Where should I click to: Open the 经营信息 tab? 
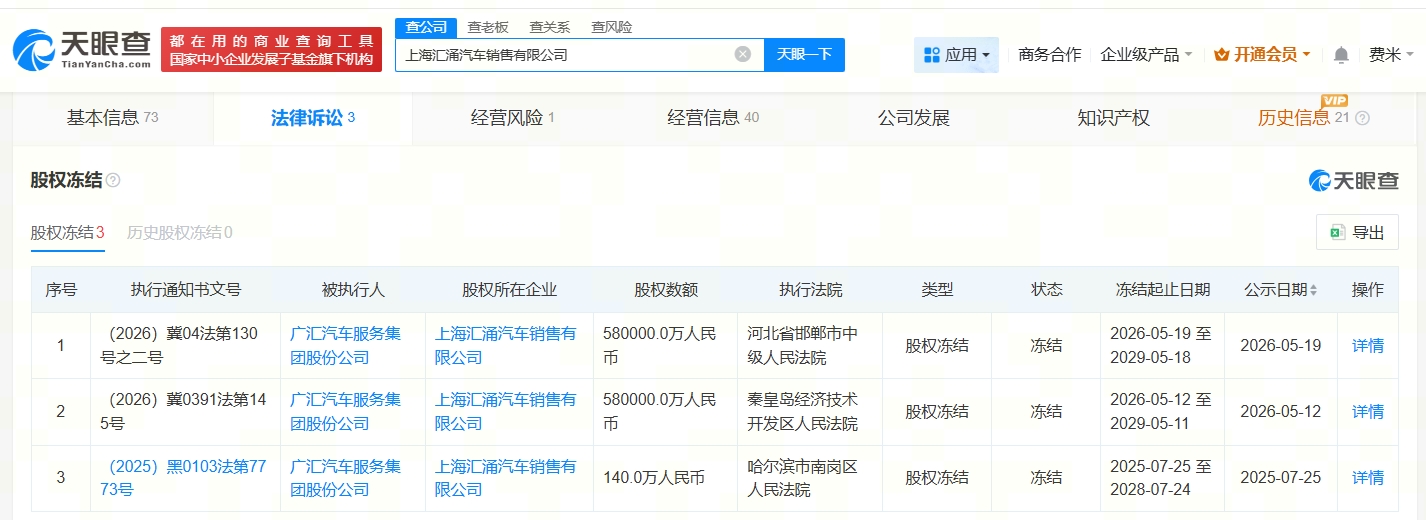tap(713, 118)
